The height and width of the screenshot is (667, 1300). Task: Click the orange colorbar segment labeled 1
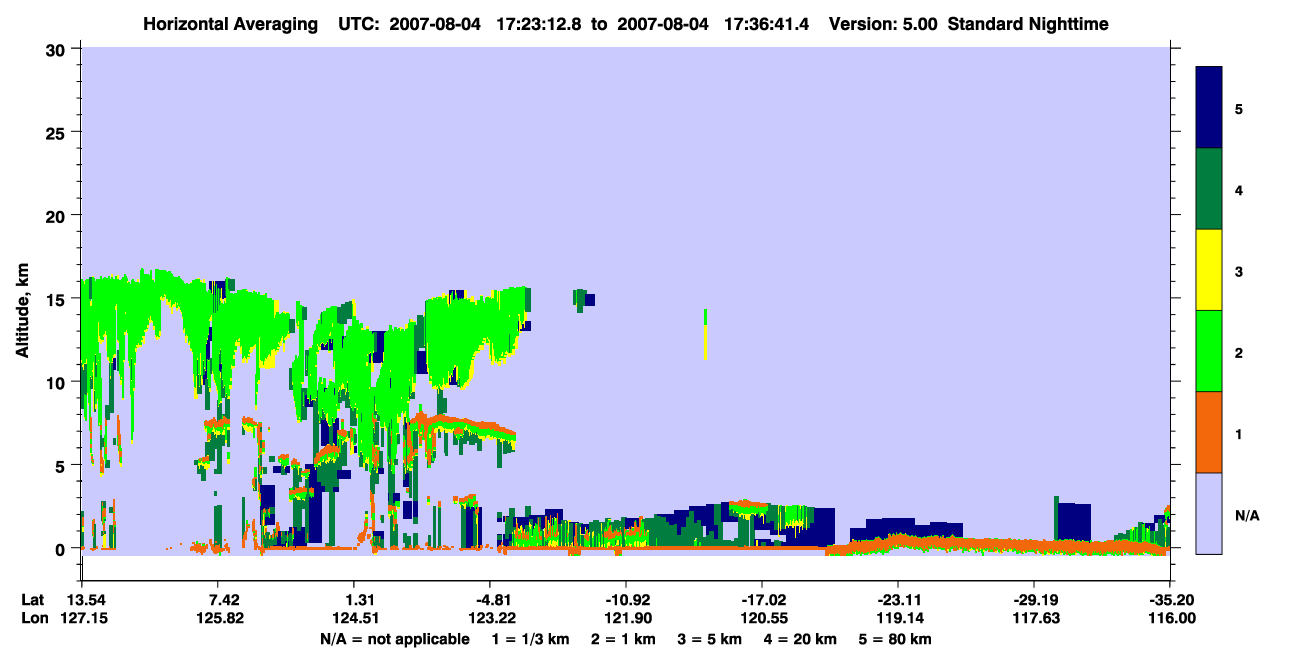tap(1209, 432)
